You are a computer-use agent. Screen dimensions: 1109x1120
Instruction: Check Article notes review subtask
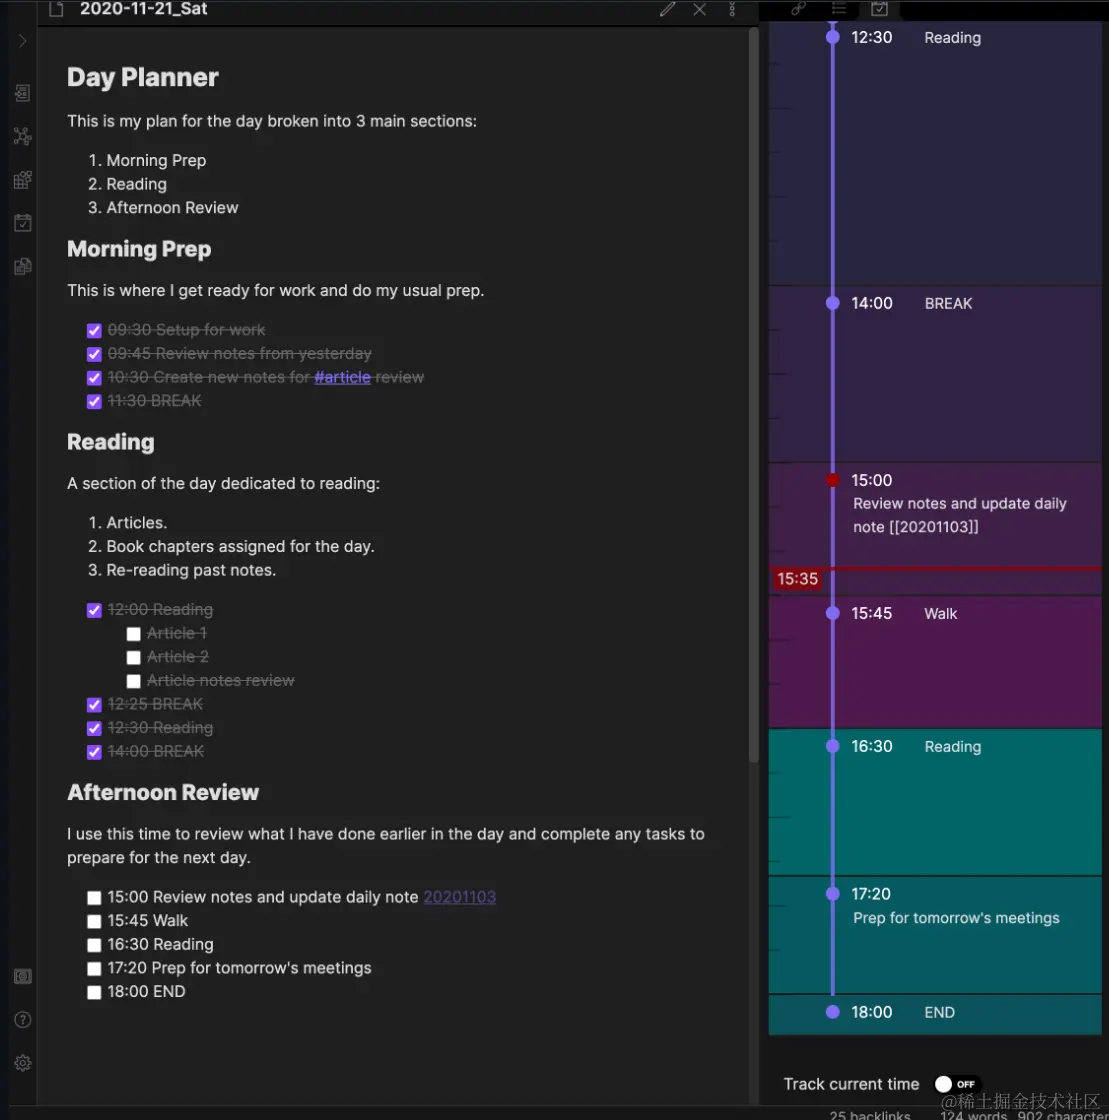tap(133, 681)
